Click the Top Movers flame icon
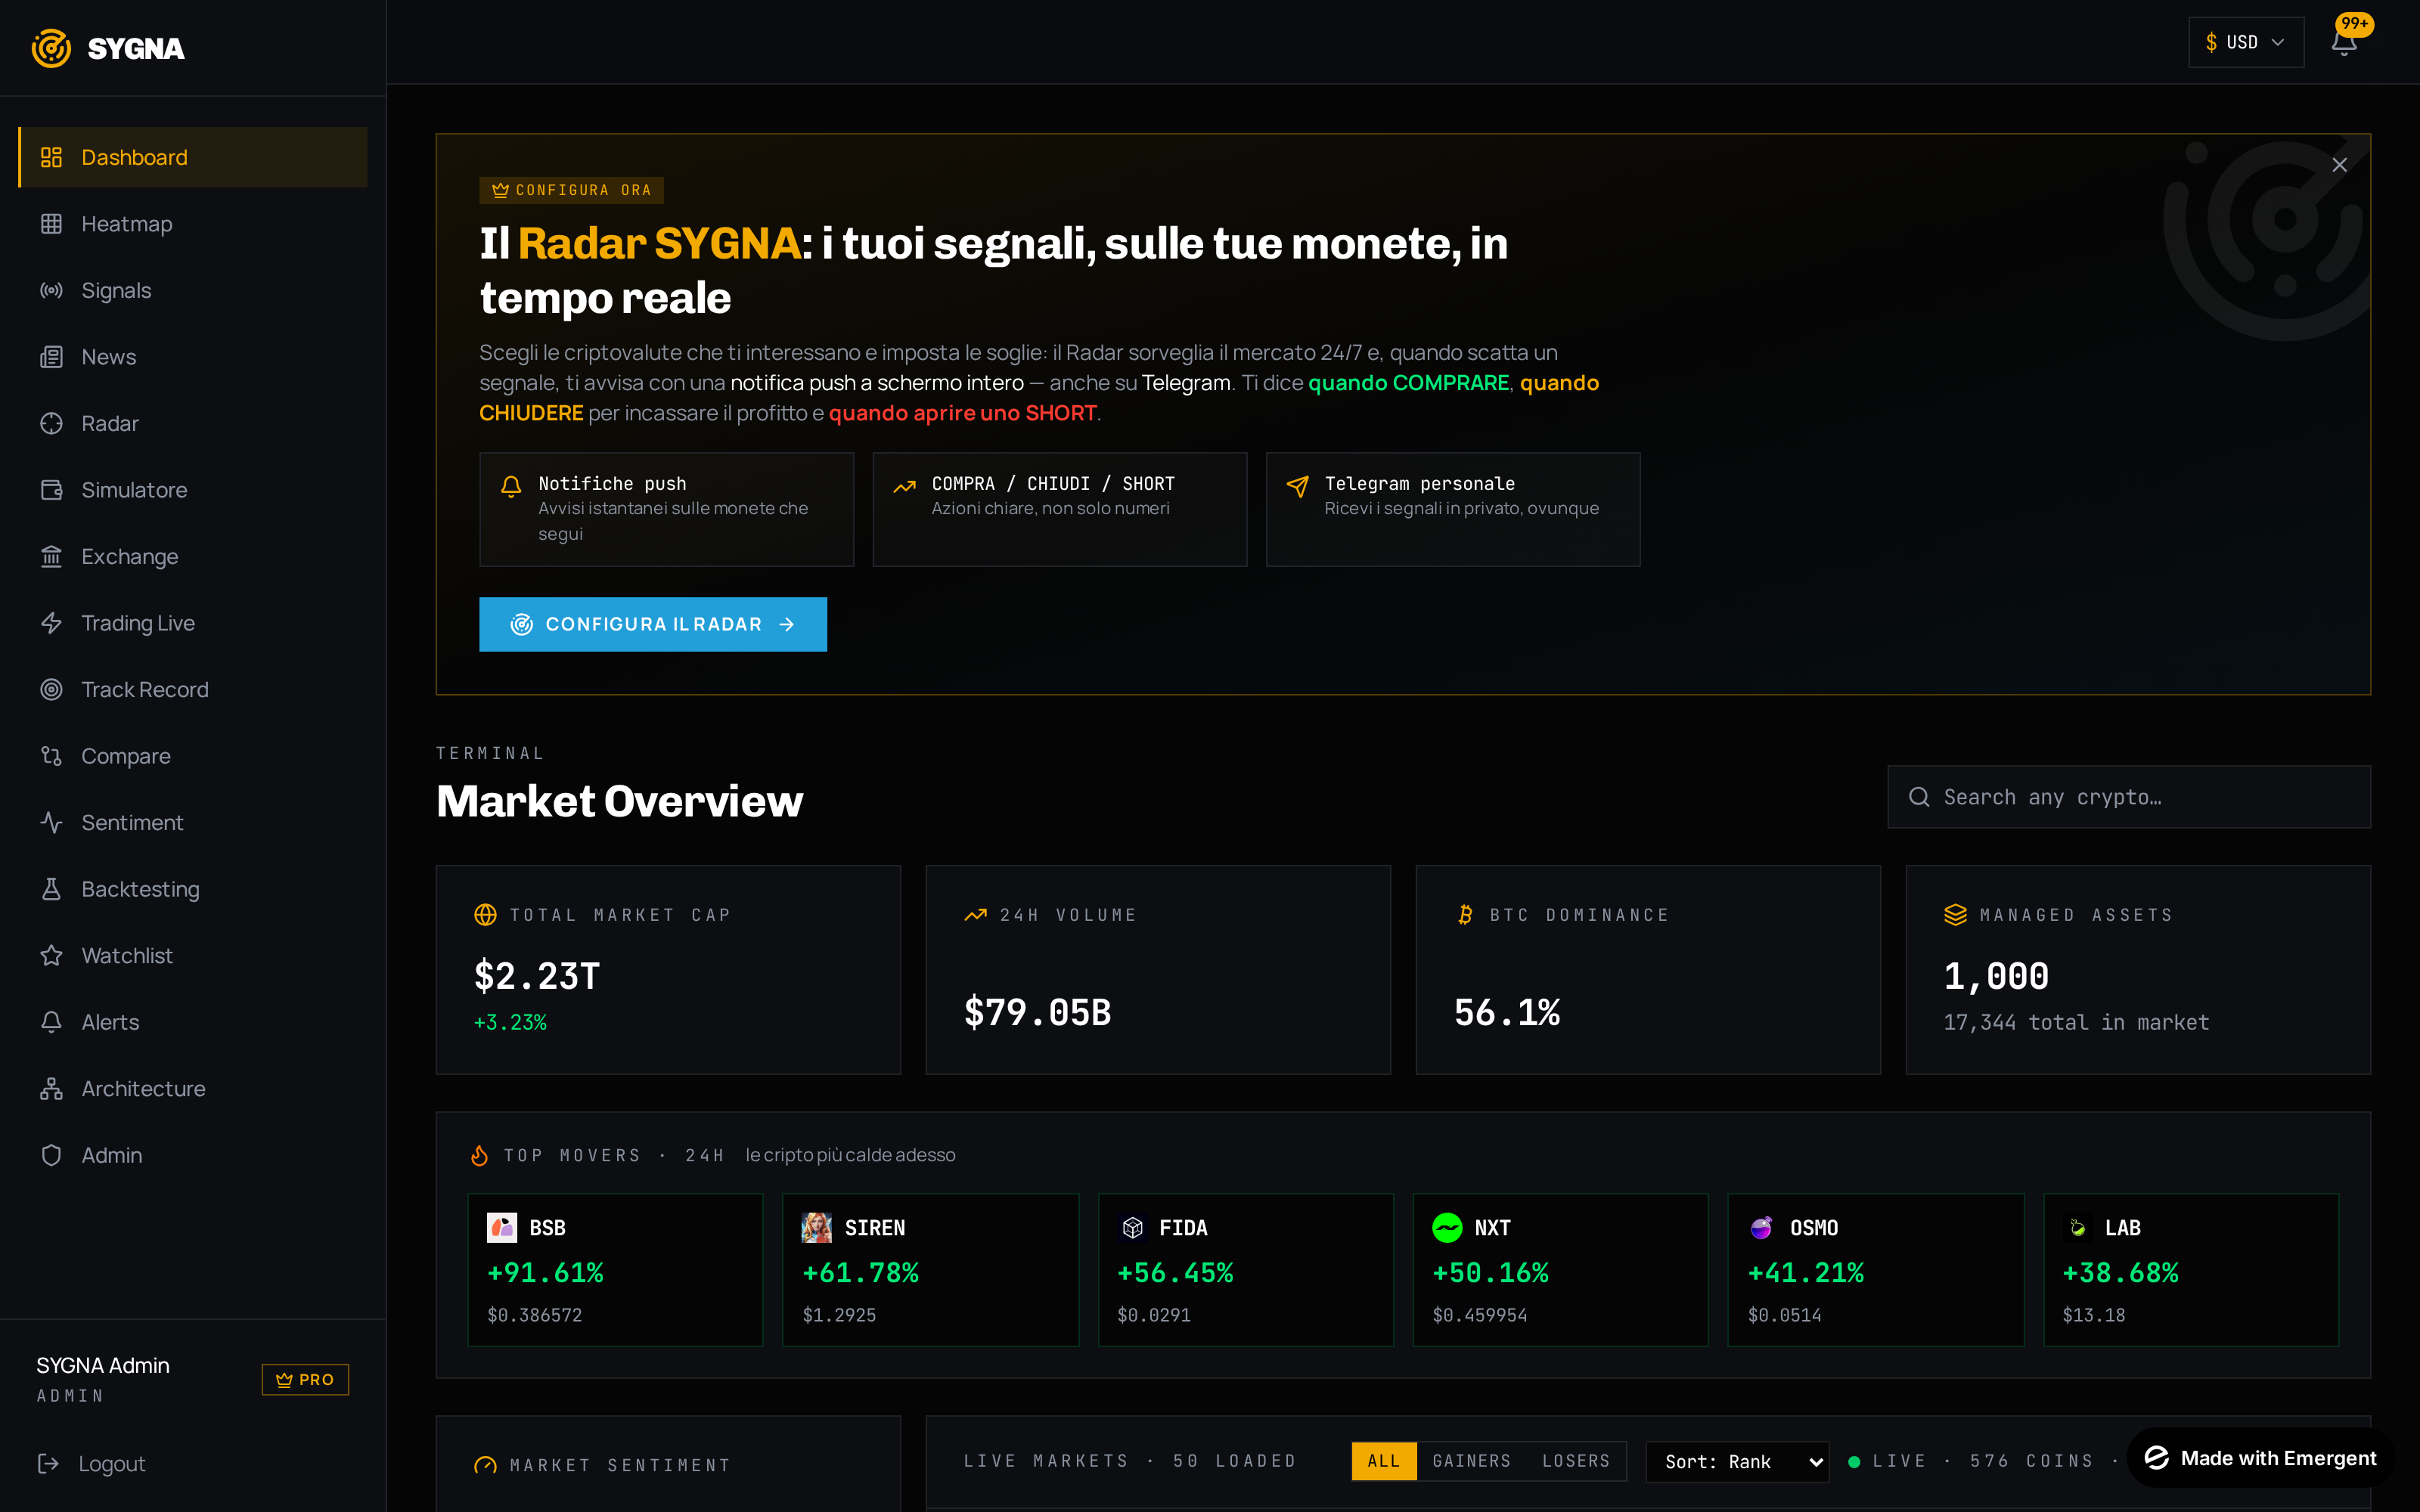The width and height of the screenshot is (2420, 1512). (480, 1155)
